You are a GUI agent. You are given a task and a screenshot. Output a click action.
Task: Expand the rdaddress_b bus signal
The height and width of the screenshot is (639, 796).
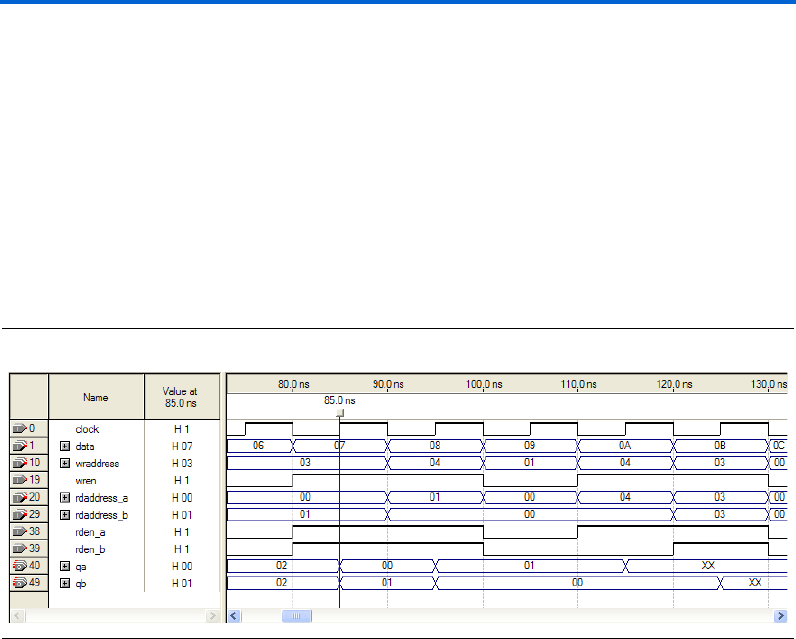point(65,514)
